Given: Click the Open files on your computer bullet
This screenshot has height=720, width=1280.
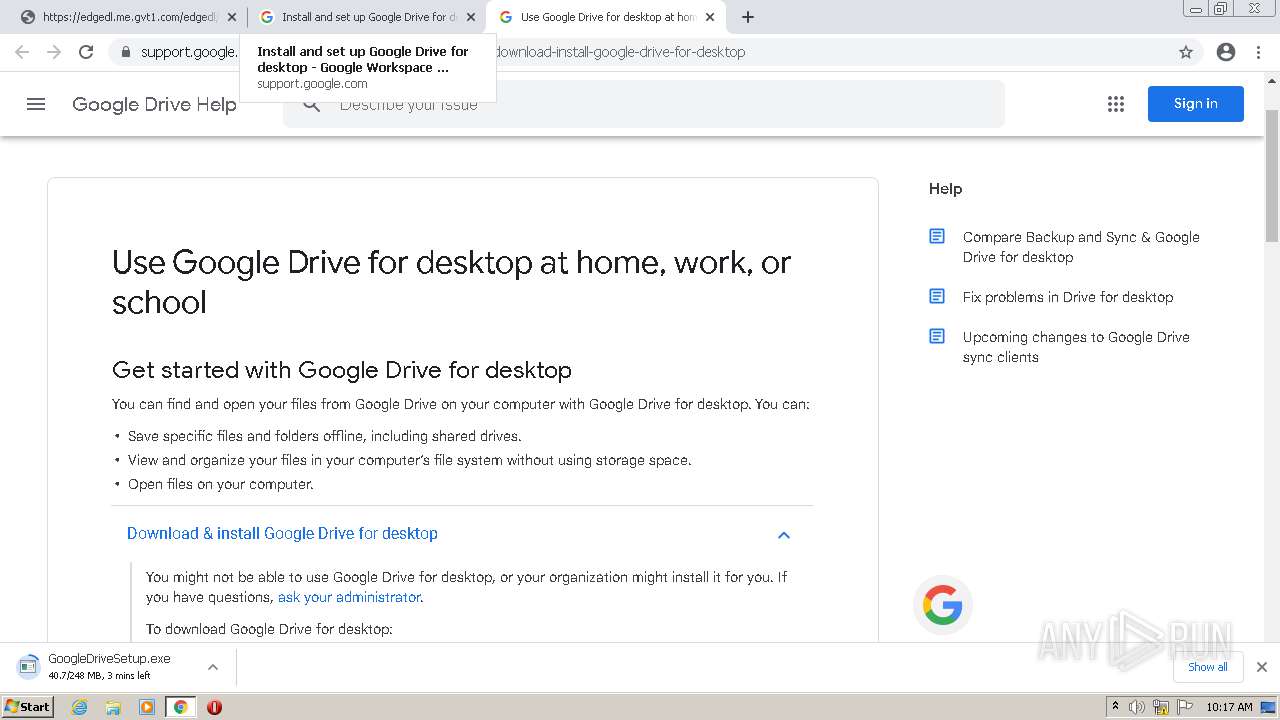Looking at the screenshot, I should coord(221,484).
